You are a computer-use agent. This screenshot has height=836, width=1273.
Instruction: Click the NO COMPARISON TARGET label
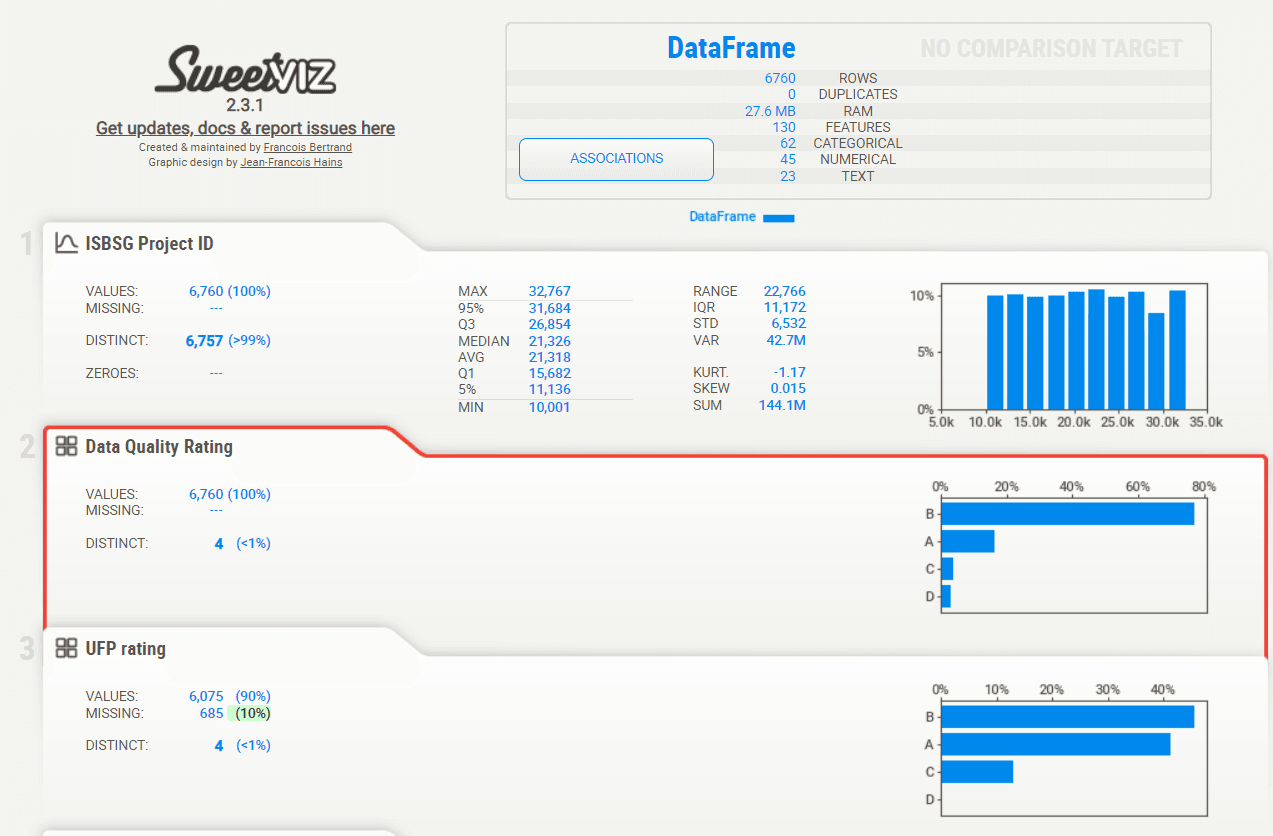pyautogui.click(x=1050, y=48)
